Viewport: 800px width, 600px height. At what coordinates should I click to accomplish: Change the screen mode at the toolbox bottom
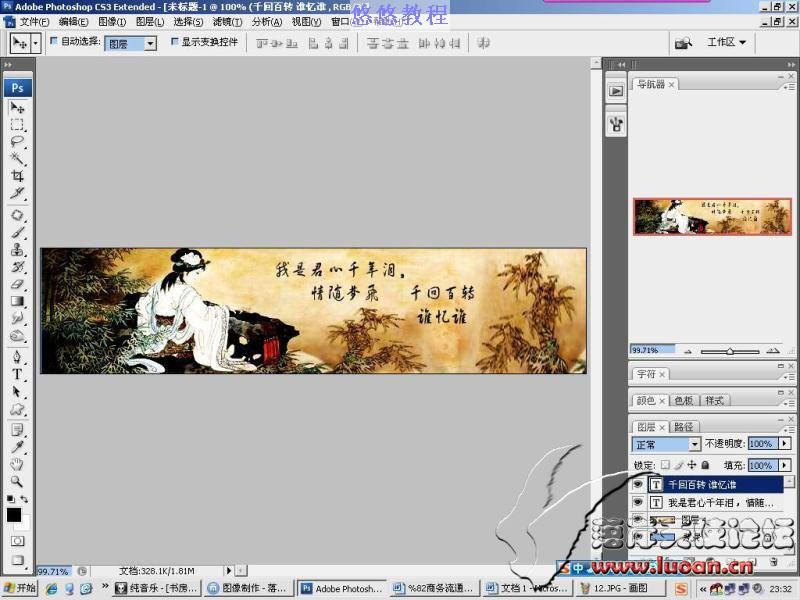(17, 560)
